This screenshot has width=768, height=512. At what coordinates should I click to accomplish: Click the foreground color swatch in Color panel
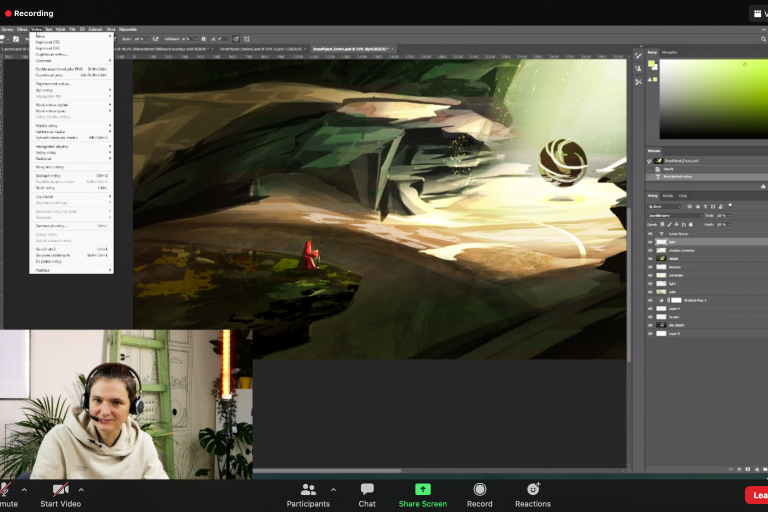[x=651, y=64]
